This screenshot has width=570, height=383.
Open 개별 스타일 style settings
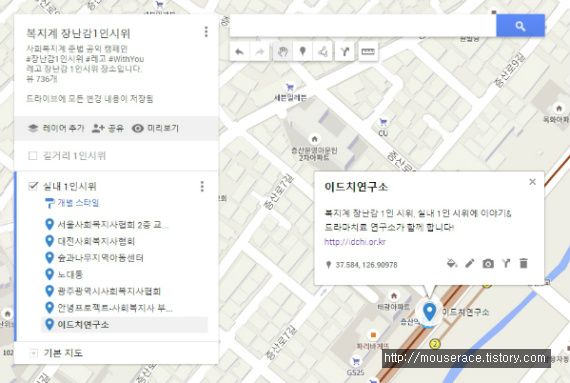coord(78,203)
